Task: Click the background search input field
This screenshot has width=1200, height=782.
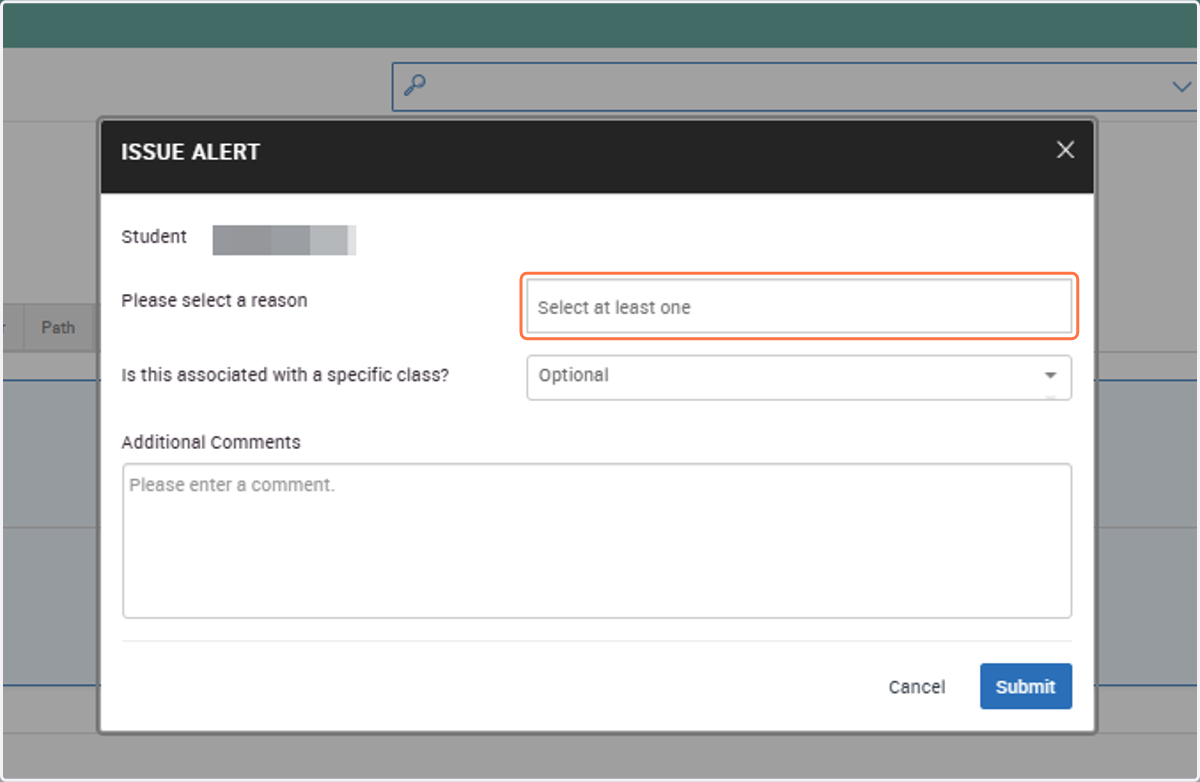Action: coord(795,87)
